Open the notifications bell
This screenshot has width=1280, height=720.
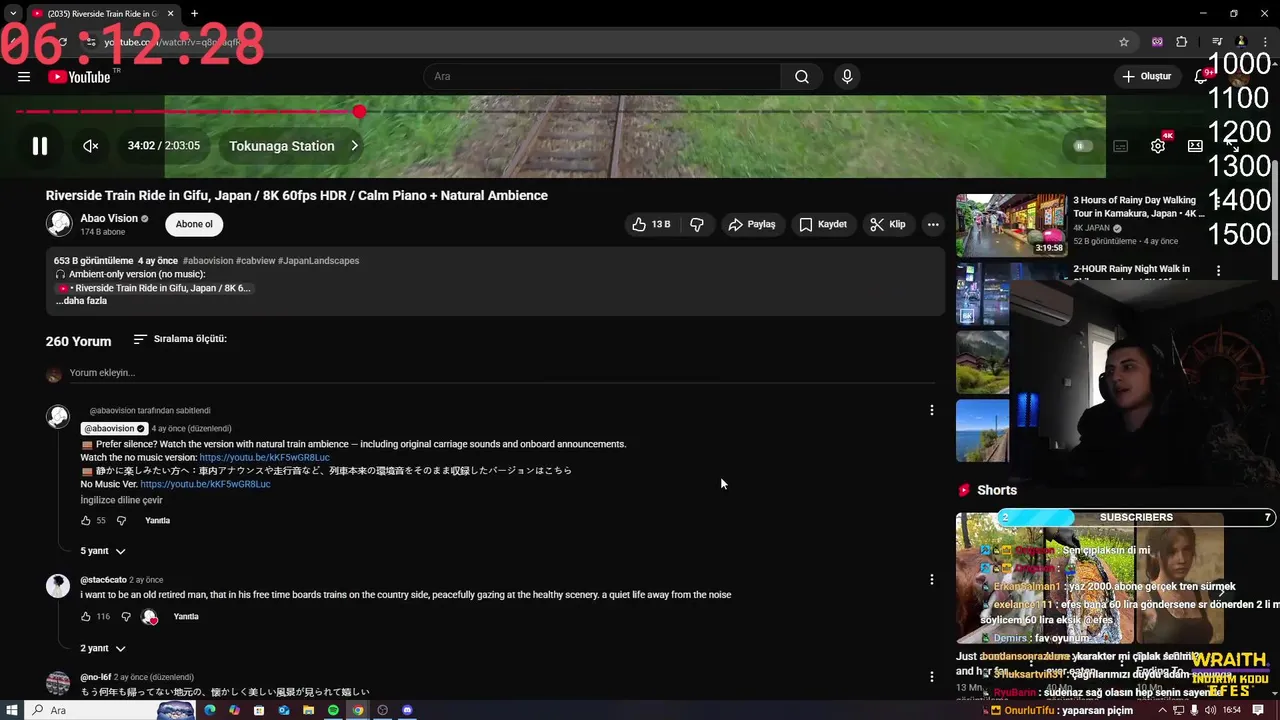click(x=1201, y=77)
